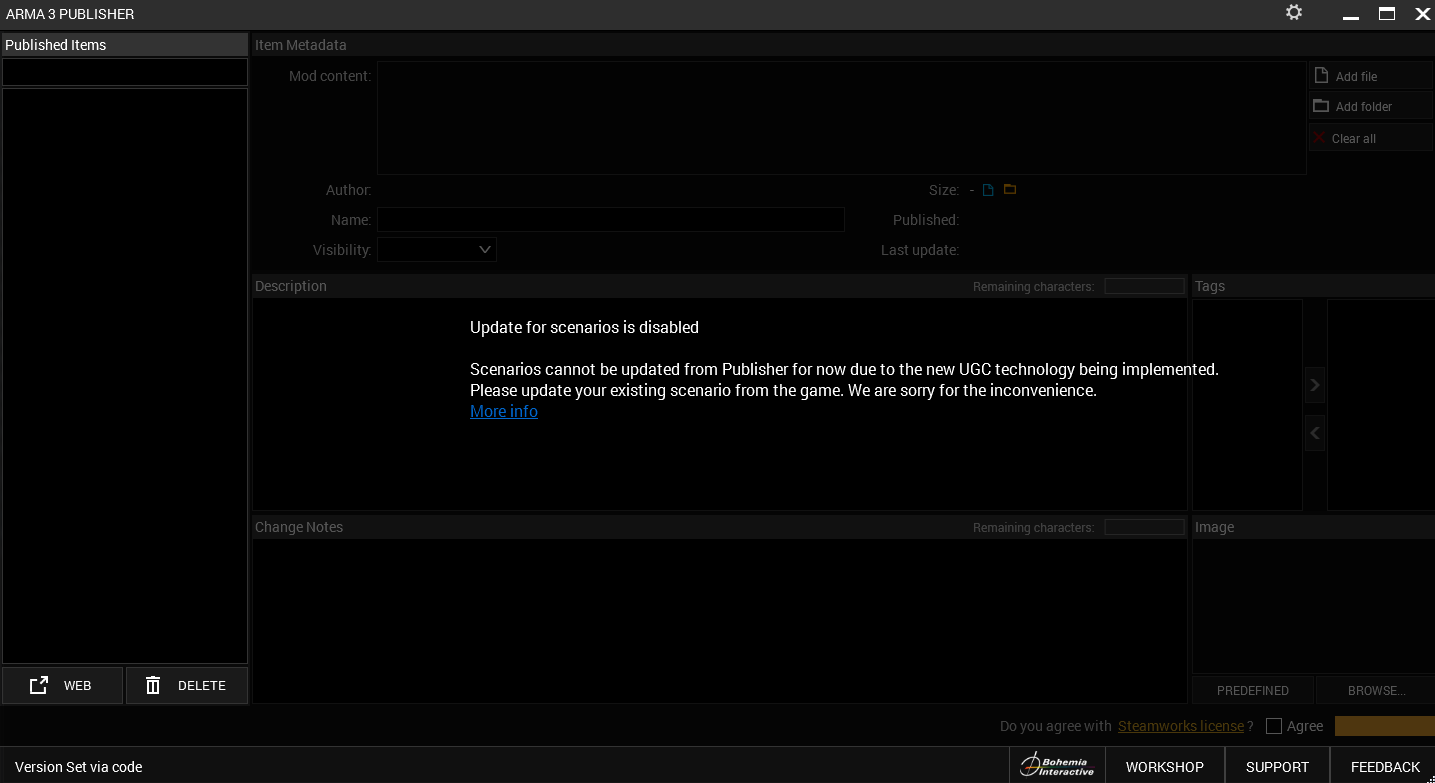Click inside the Change Notes text area

tap(720, 621)
